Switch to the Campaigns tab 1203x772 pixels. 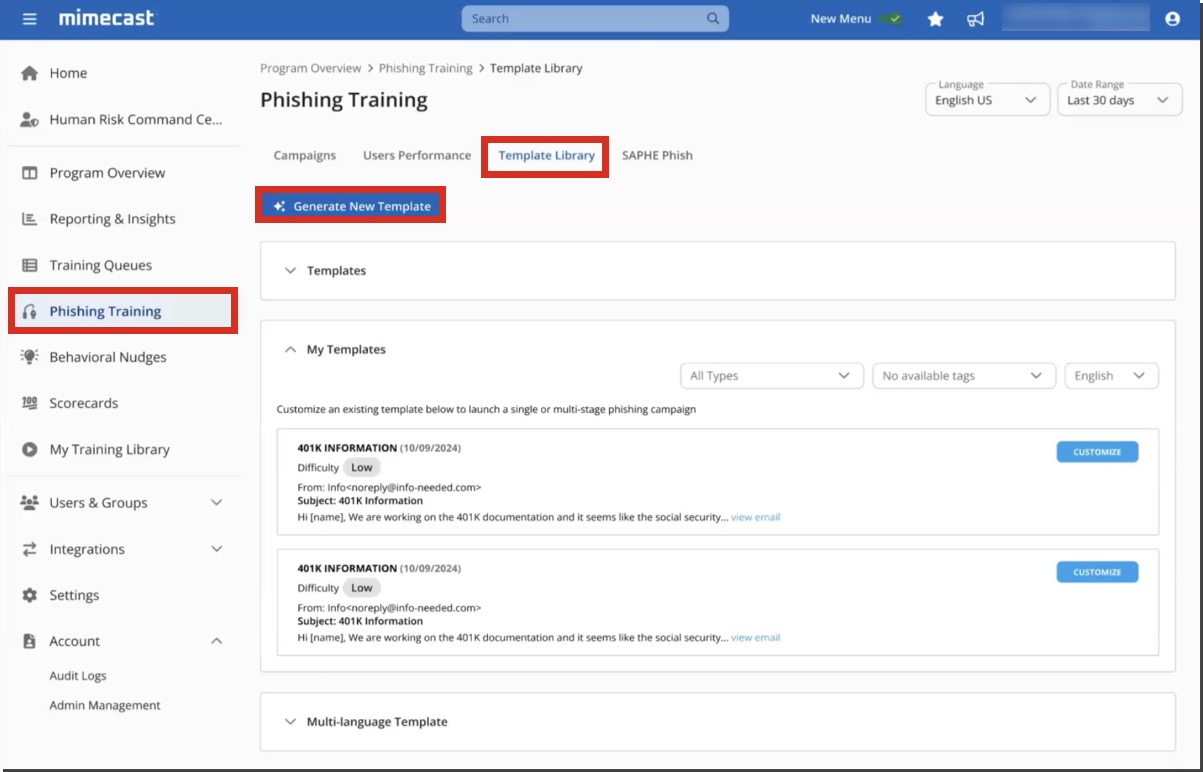click(x=304, y=155)
